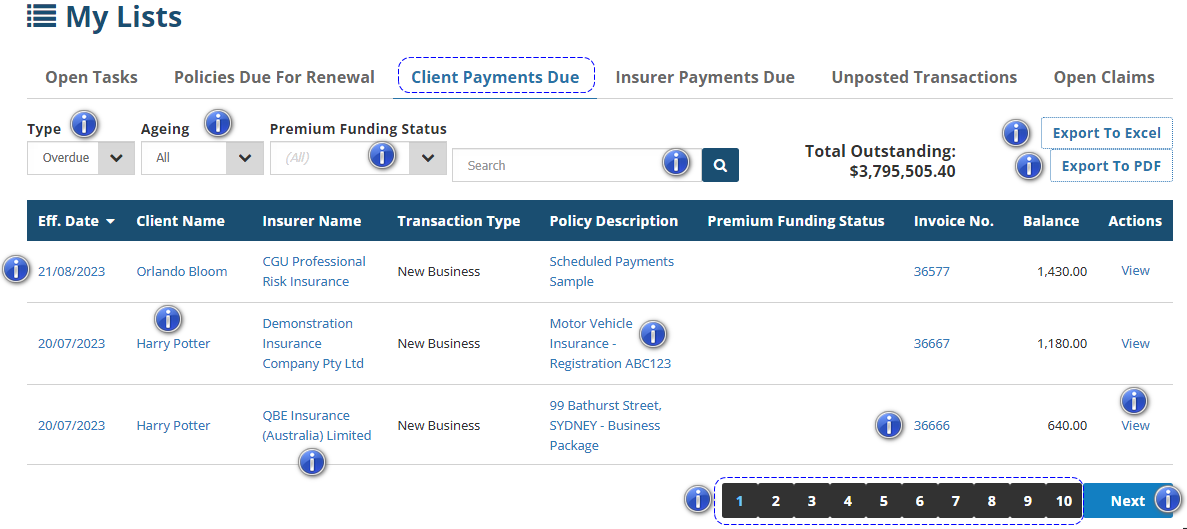This screenshot has height=529, width=1187.
Task: Switch to the Insurer Payments Due tab
Action: [x=705, y=77]
